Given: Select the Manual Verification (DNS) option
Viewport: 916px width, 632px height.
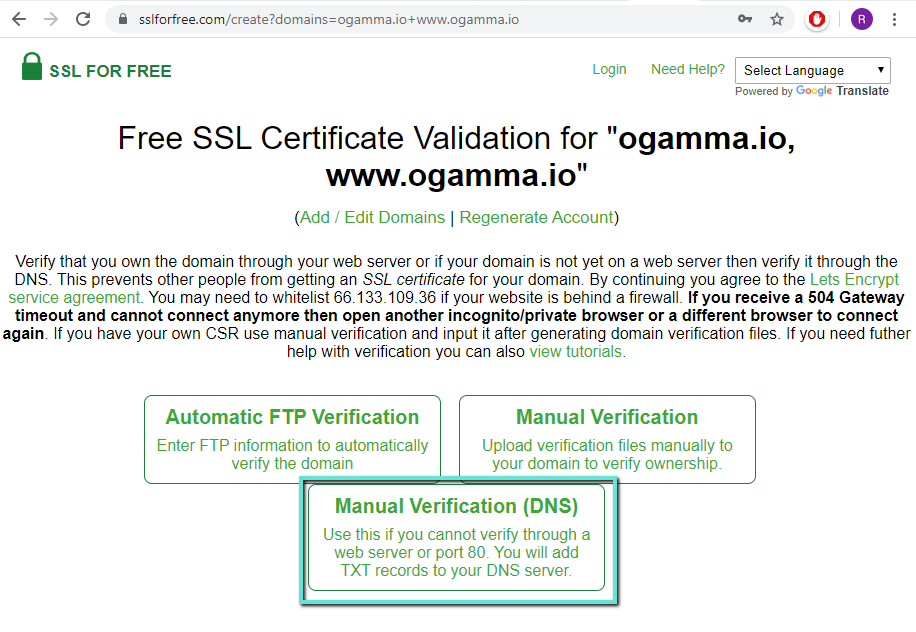Looking at the screenshot, I should click(456, 537).
